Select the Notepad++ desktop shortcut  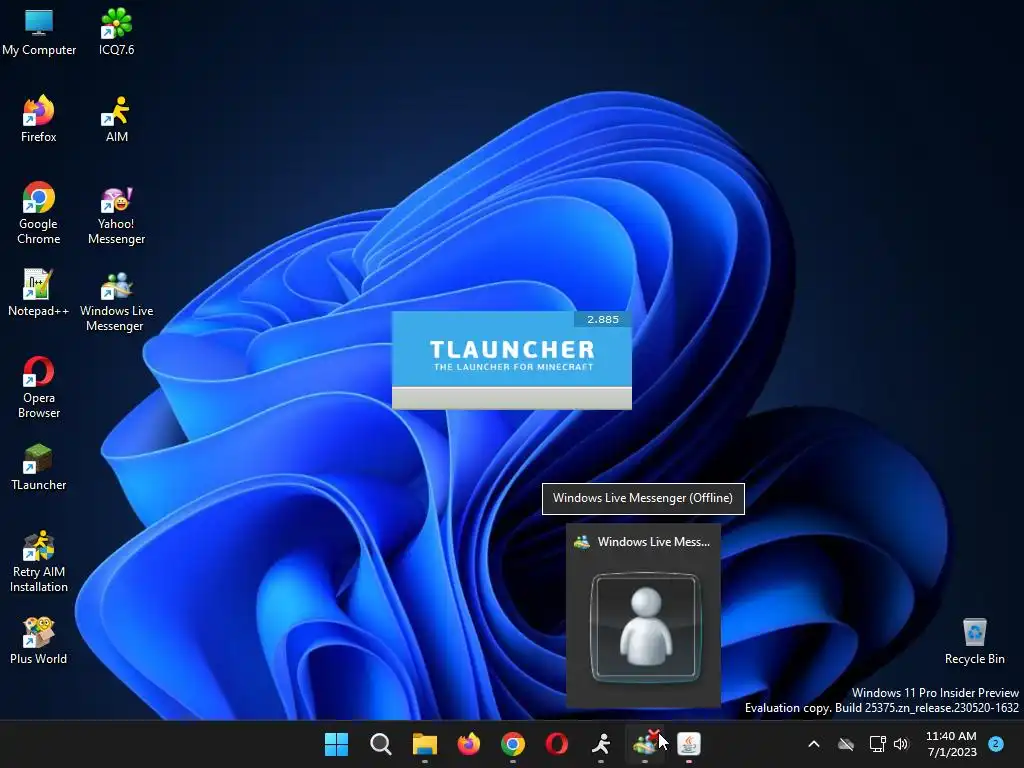tap(39, 293)
